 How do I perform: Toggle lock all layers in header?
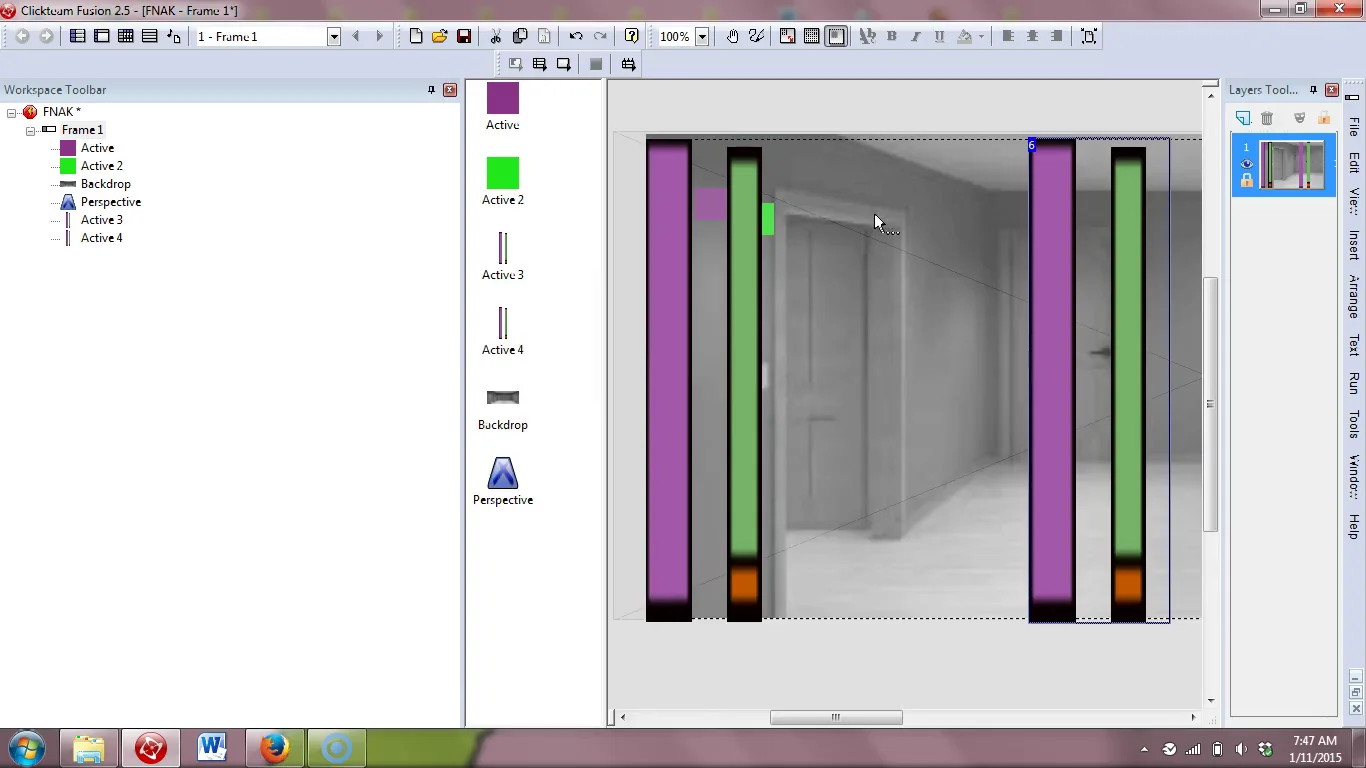point(1324,118)
